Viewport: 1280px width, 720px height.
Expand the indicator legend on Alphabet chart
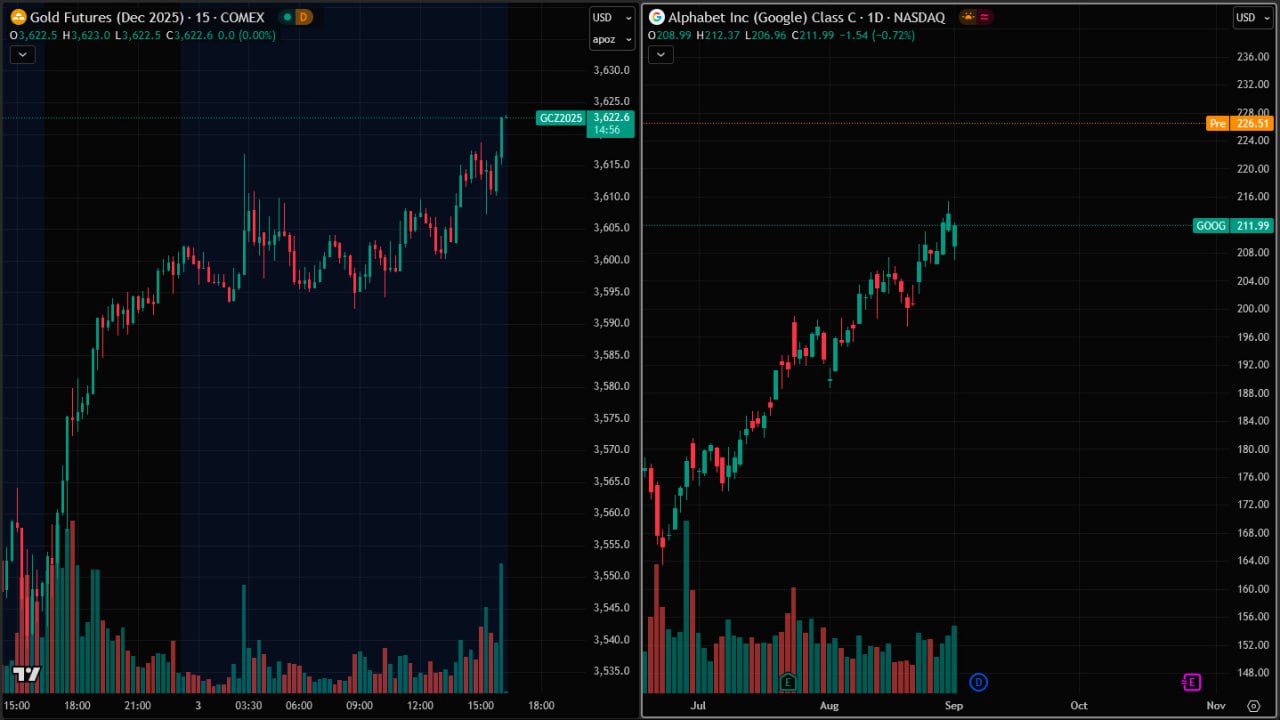click(660, 54)
